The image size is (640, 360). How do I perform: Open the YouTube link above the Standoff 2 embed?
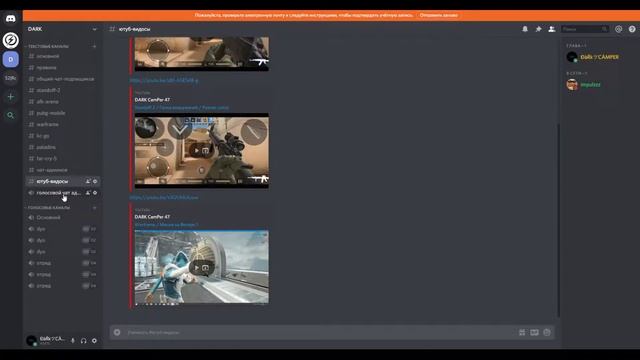164,80
